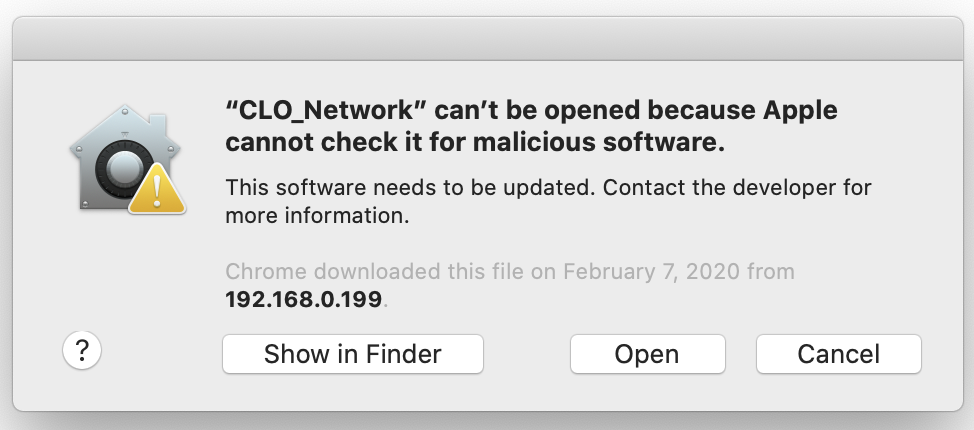The width and height of the screenshot is (974, 430).
Task: Cancel the malicious software warning dialog
Action: point(839,354)
